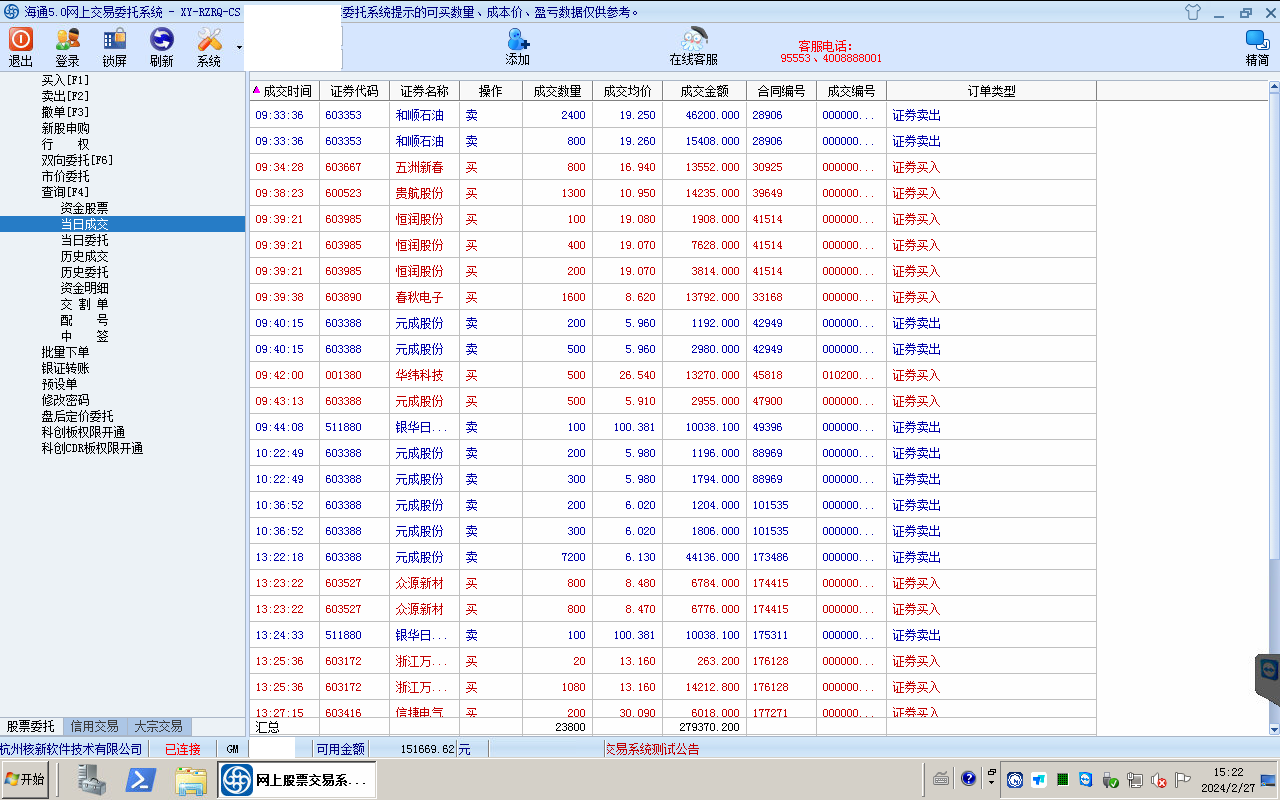
Task: Sort by 成交时间 column header
Action: pos(286,91)
